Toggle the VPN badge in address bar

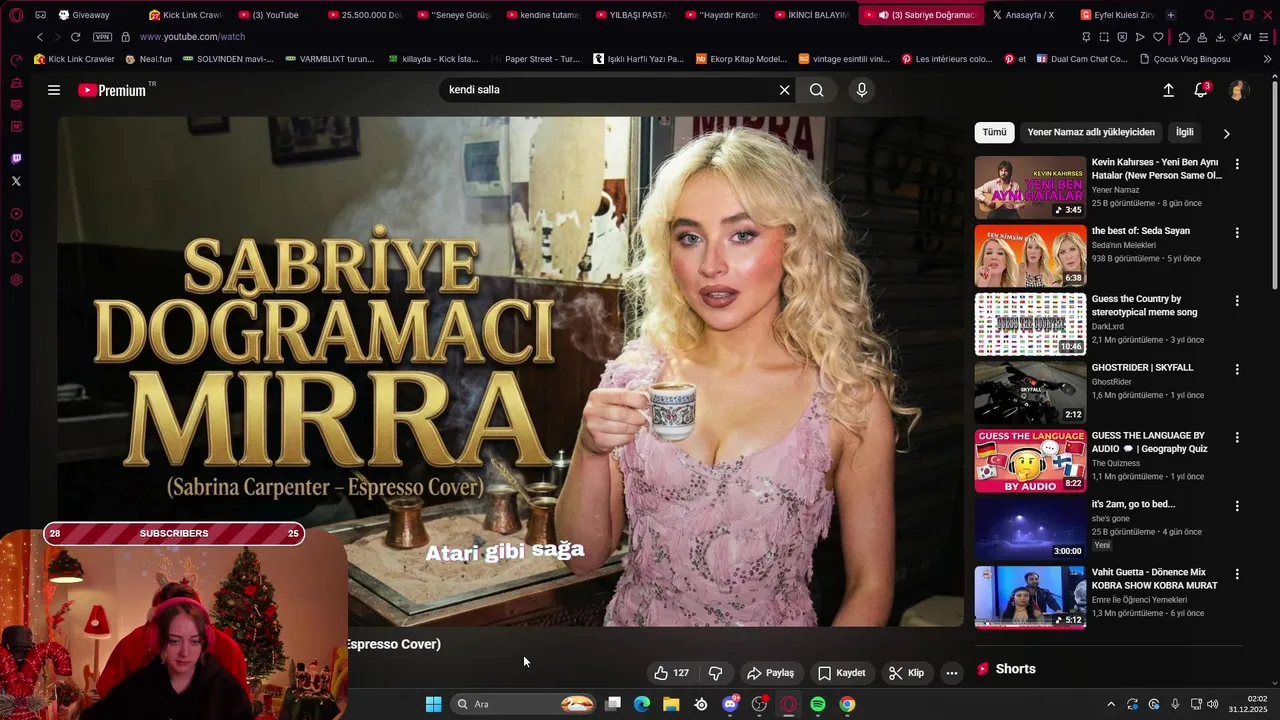[102, 37]
